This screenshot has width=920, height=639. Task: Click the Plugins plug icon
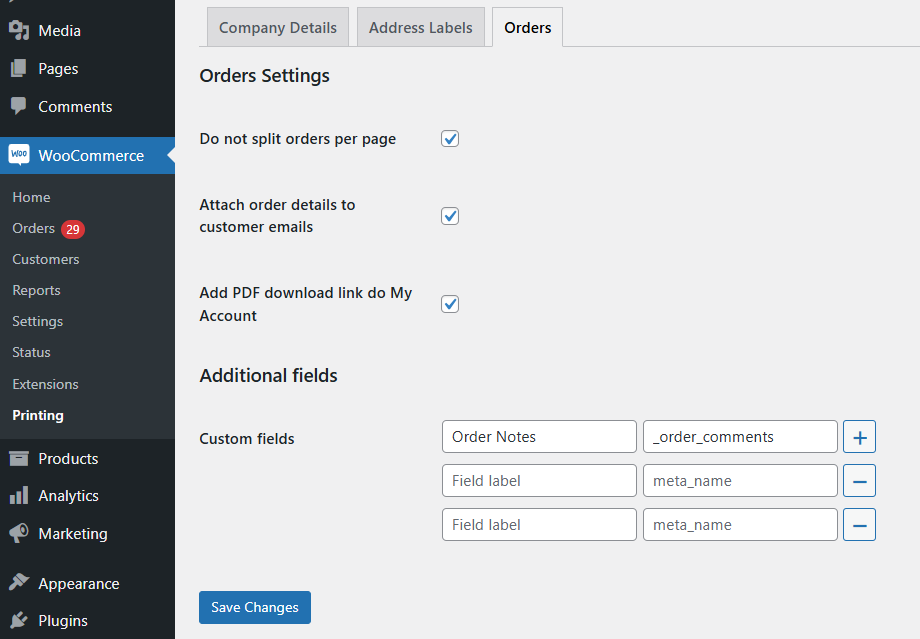click(19, 621)
